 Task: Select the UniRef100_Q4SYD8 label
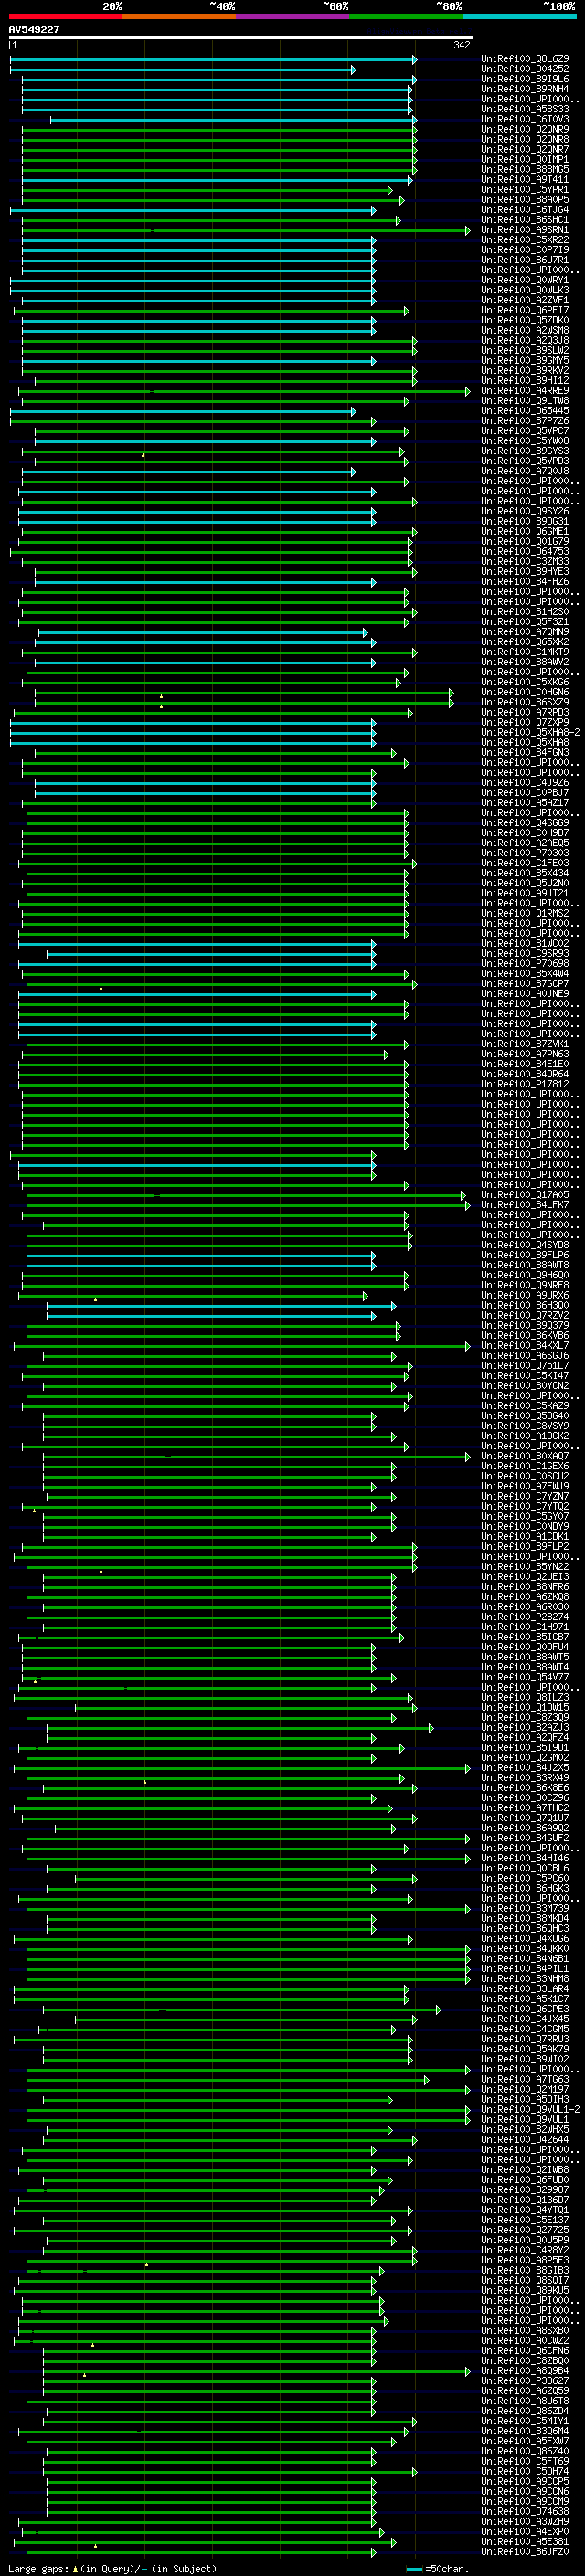click(x=525, y=1245)
